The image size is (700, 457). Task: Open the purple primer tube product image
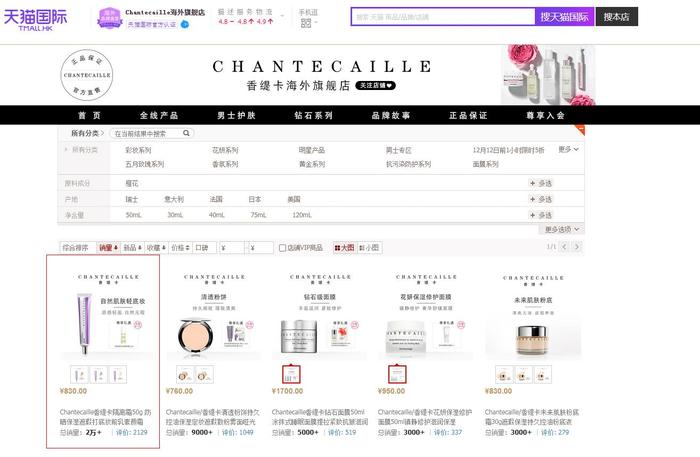click(x=108, y=313)
